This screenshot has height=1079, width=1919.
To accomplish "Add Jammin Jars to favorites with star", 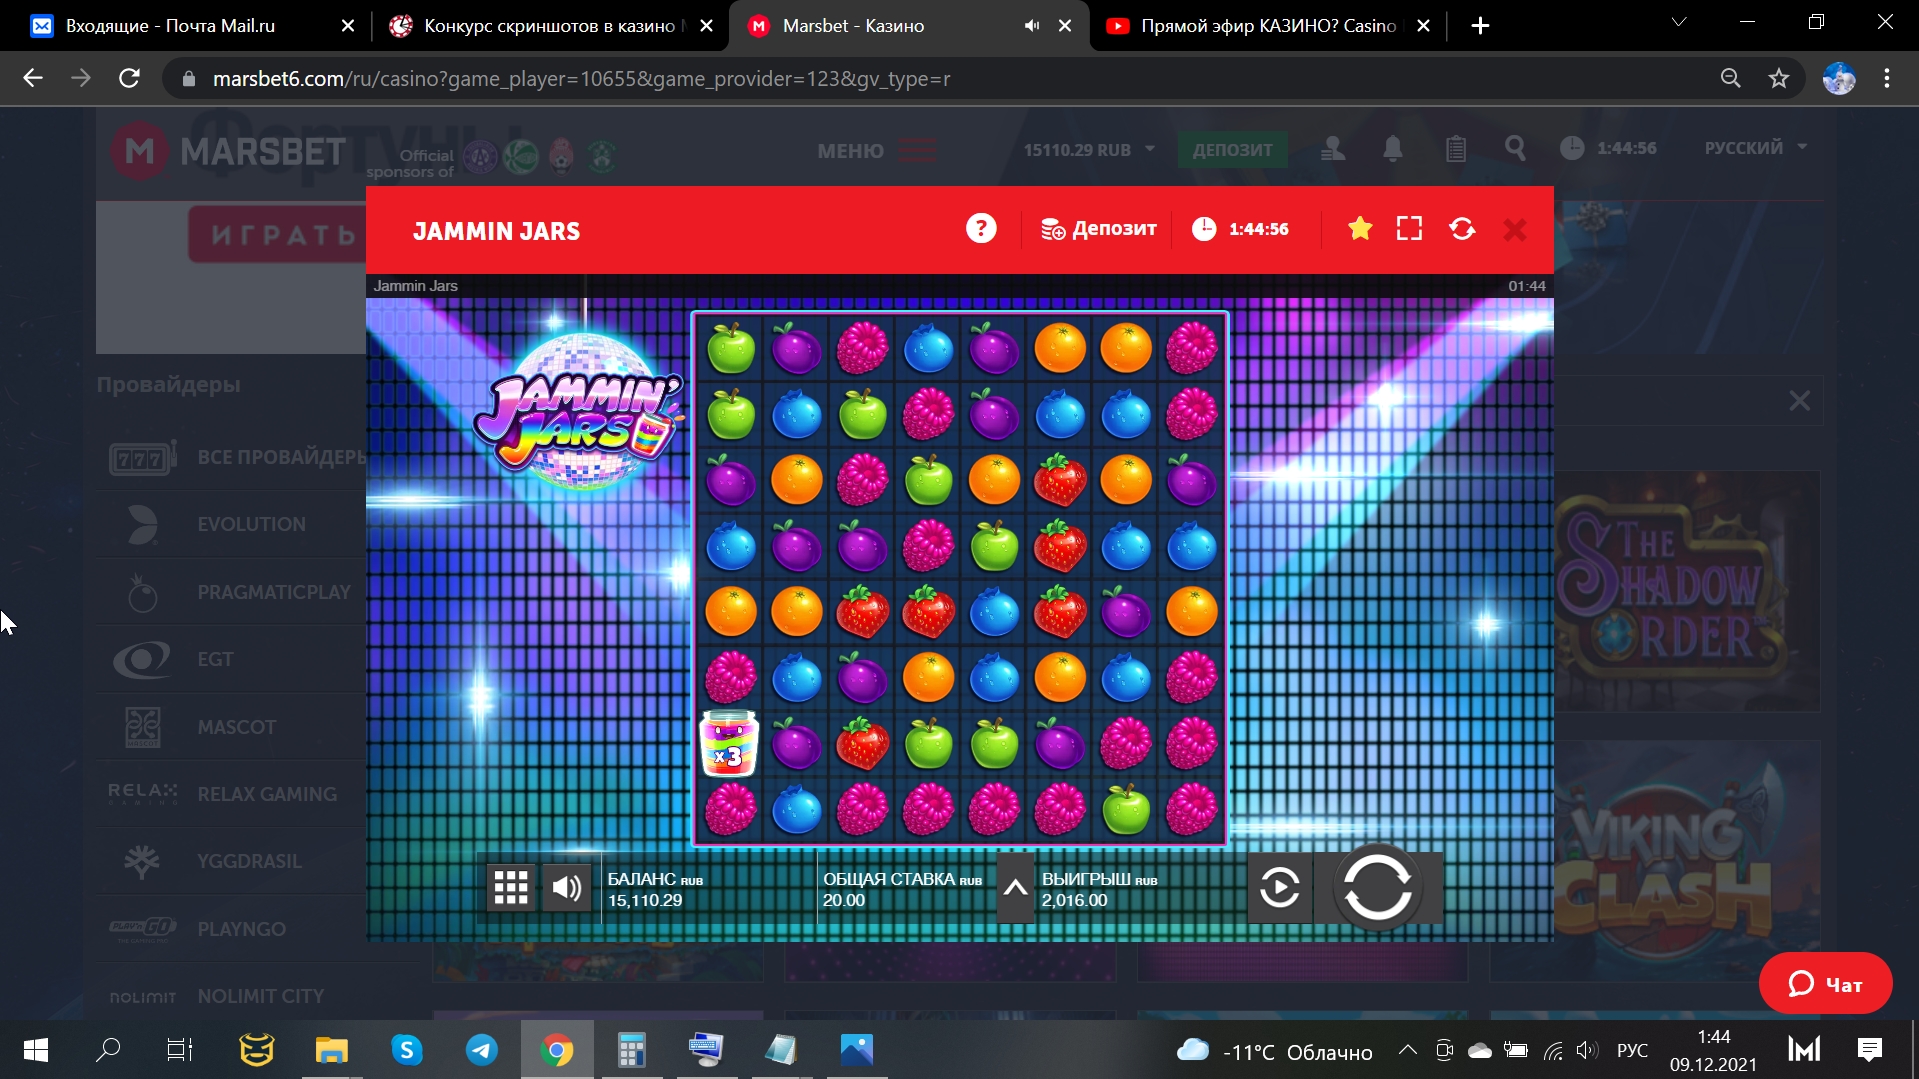I will coord(1360,229).
